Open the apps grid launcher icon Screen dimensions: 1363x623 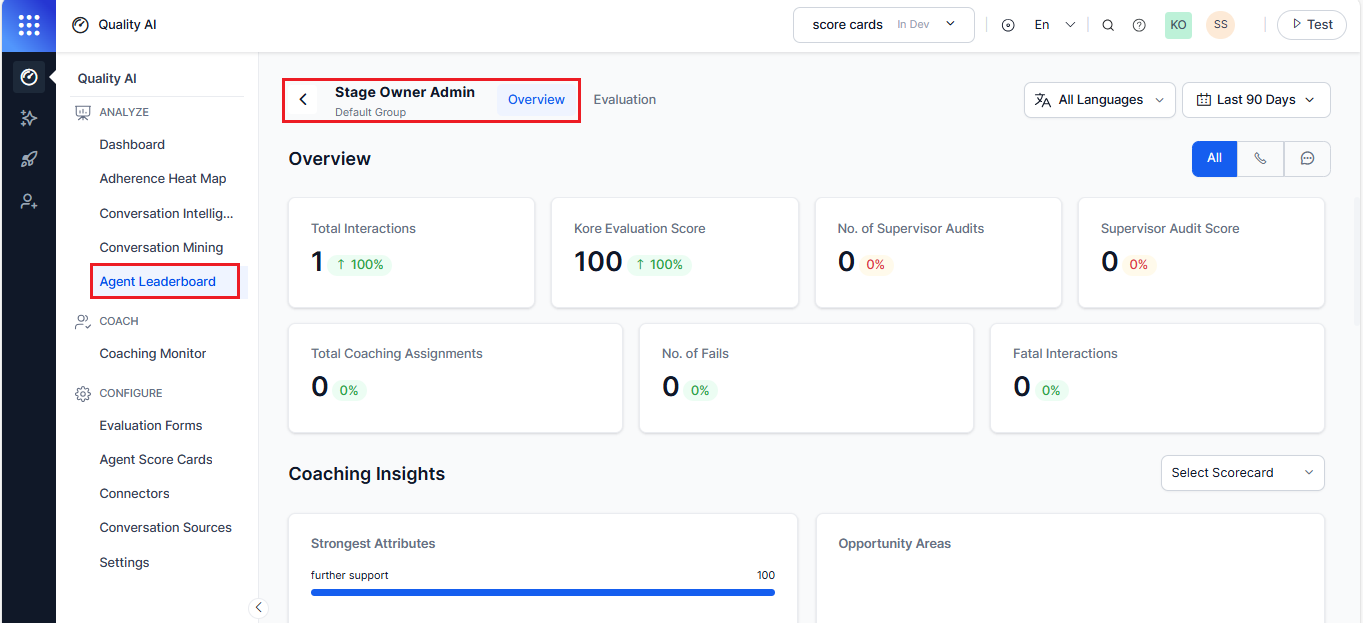tap(29, 25)
